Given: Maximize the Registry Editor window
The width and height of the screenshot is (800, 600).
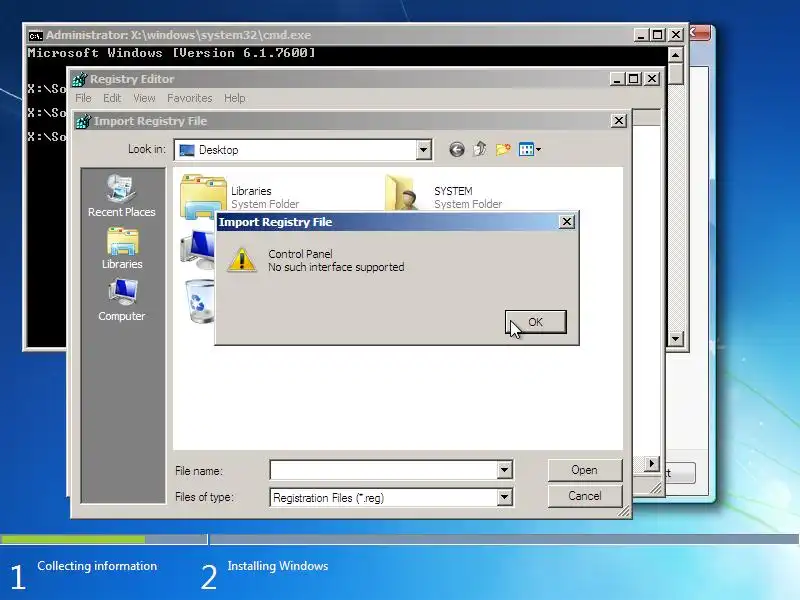Looking at the screenshot, I should tap(634, 79).
